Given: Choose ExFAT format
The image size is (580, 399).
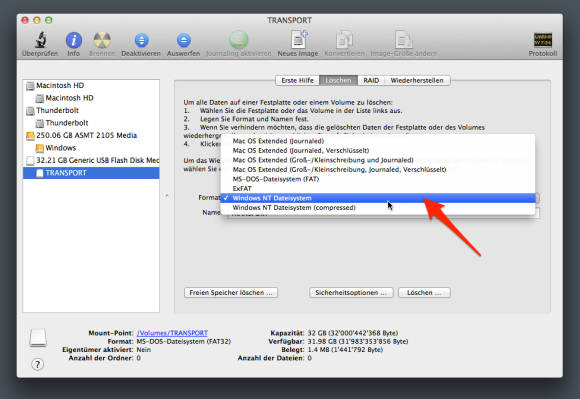Looking at the screenshot, I should 378,189.
